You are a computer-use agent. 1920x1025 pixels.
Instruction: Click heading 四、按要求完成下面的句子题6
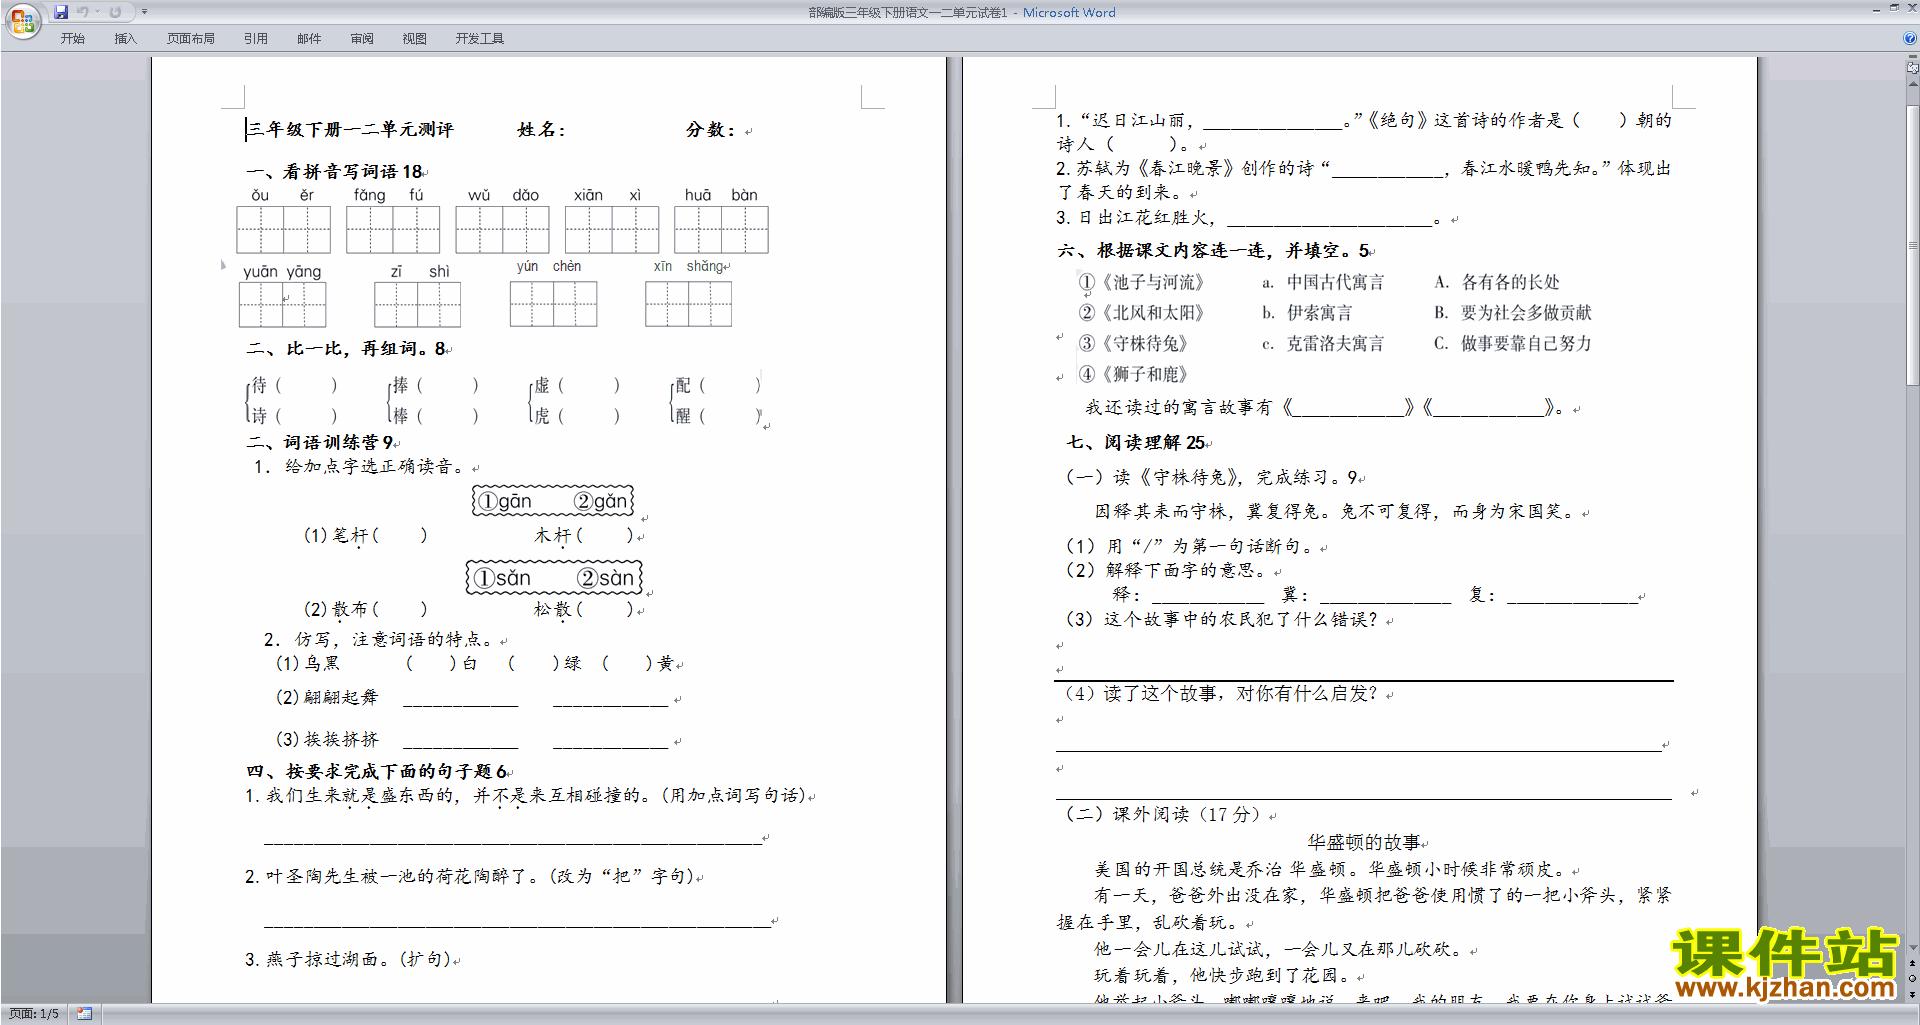377,771
